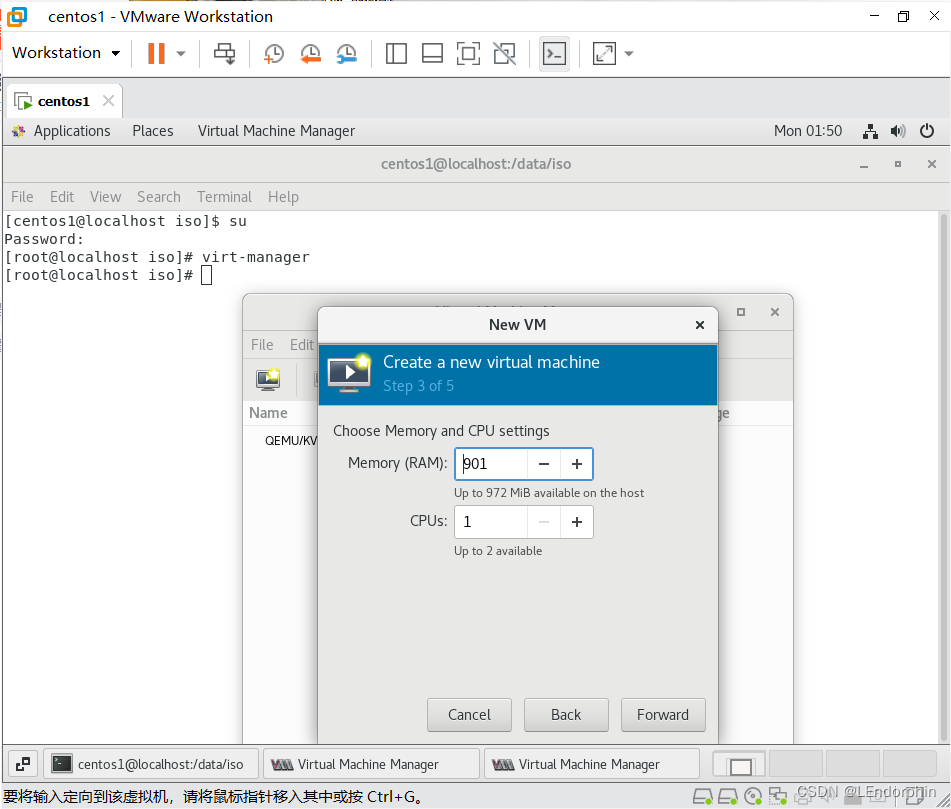Click the Mon 01:50 clock

(808, 131)
